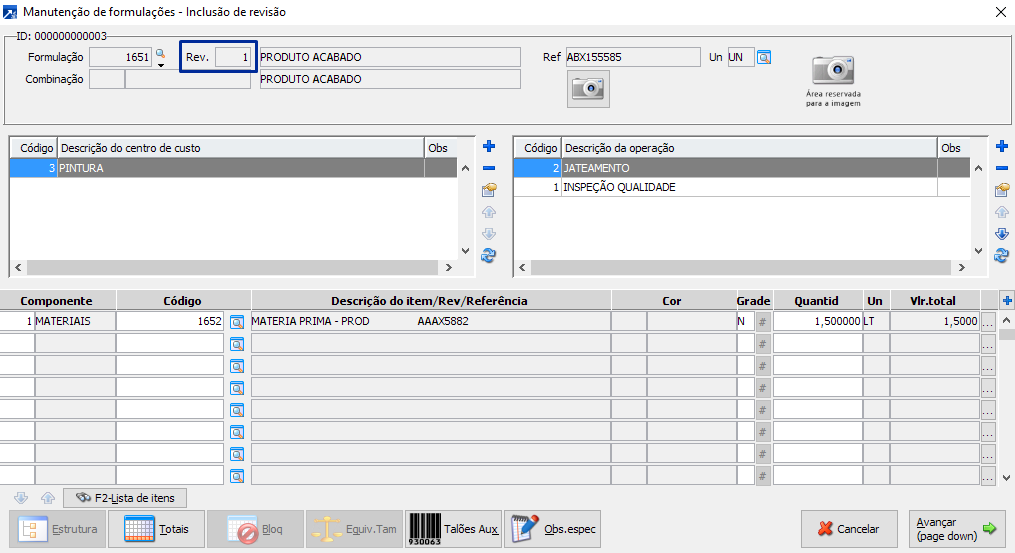Click the grade # button in MATERIAIS row
The height and width of the screenshot is (553, 1015).
[763, 322]
